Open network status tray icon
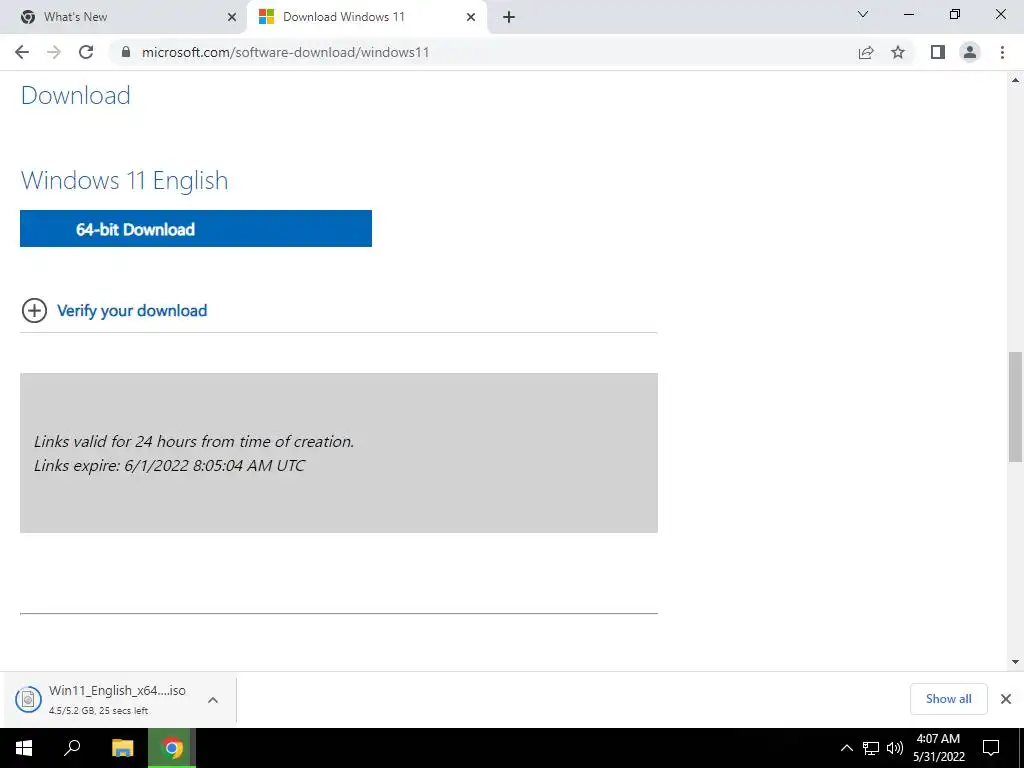 click(x=871, y=748)
